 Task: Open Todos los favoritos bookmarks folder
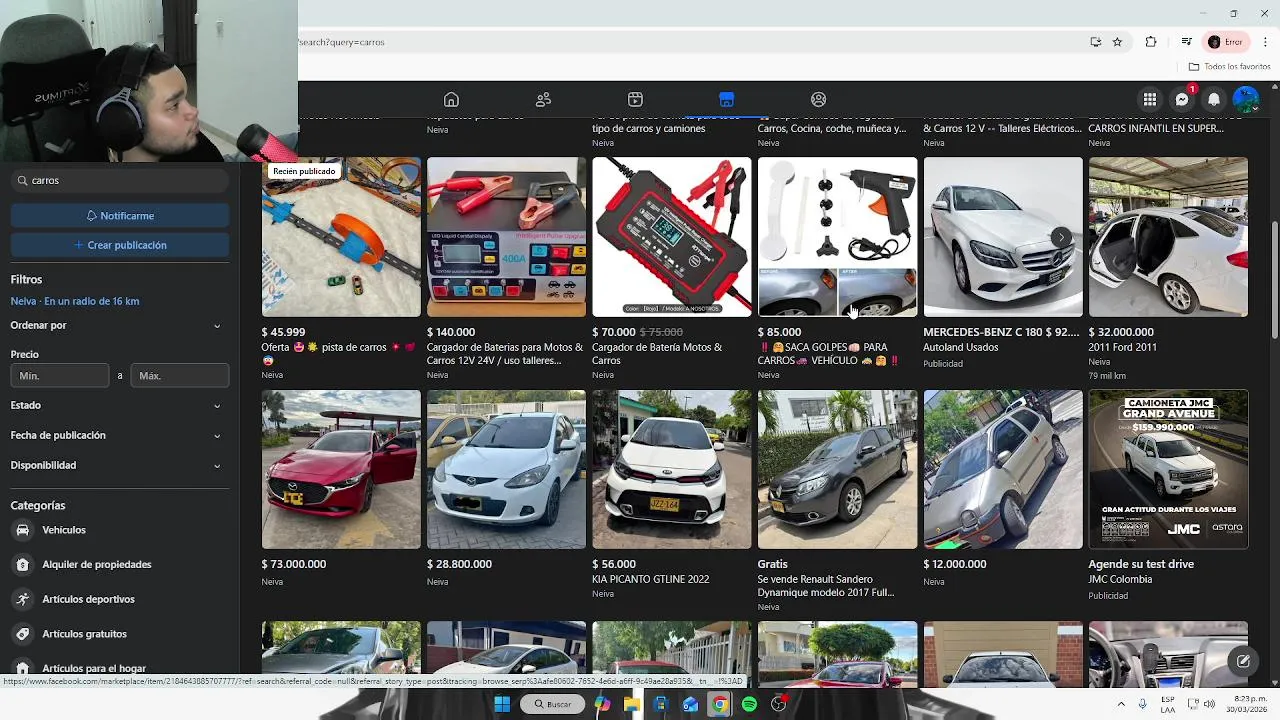[1230, 66]
